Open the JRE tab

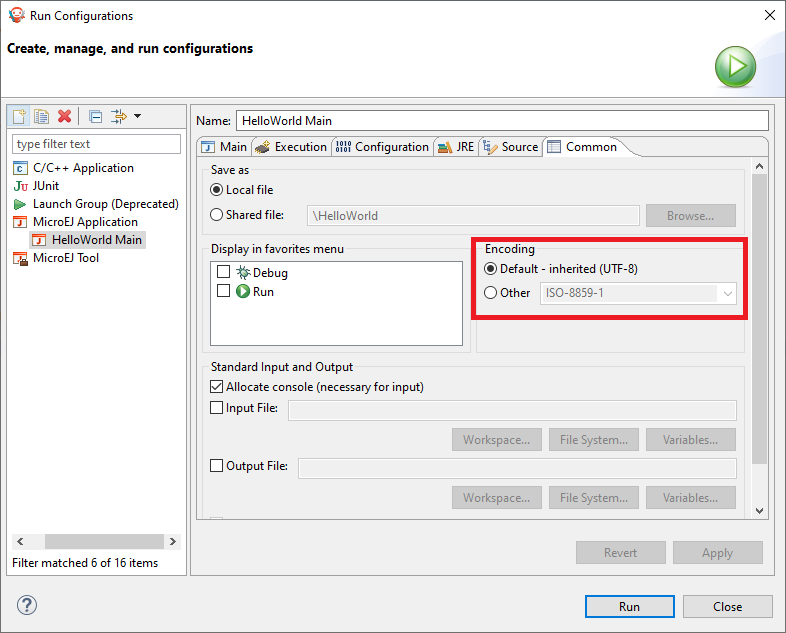pos(457,147)
